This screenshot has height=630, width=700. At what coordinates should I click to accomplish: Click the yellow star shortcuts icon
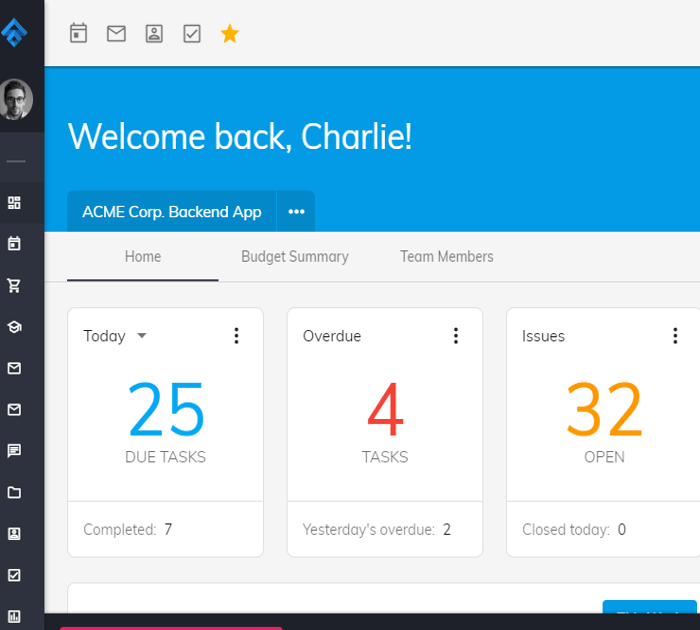tap(230, 34)
